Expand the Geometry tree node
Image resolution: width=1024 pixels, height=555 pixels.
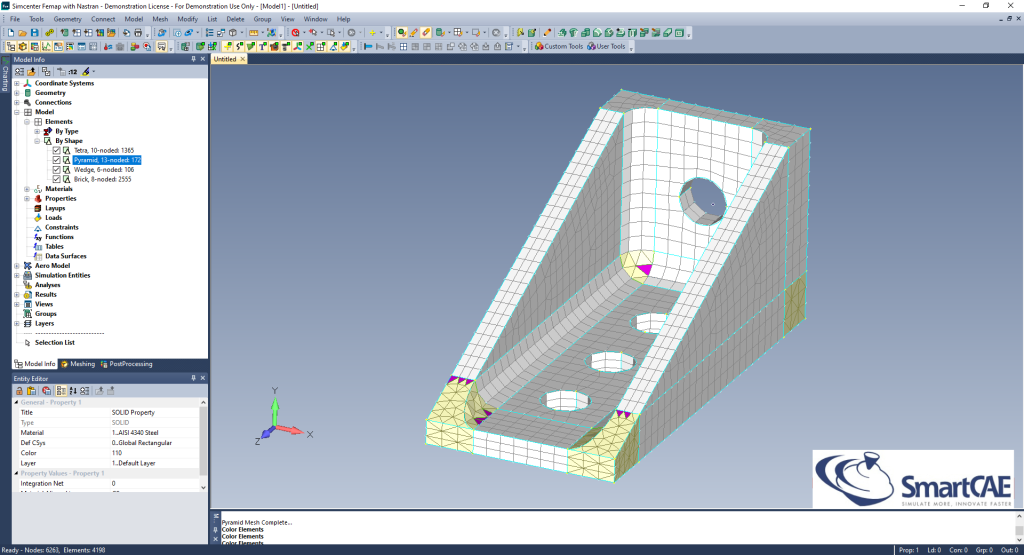[x=17, y=93]
